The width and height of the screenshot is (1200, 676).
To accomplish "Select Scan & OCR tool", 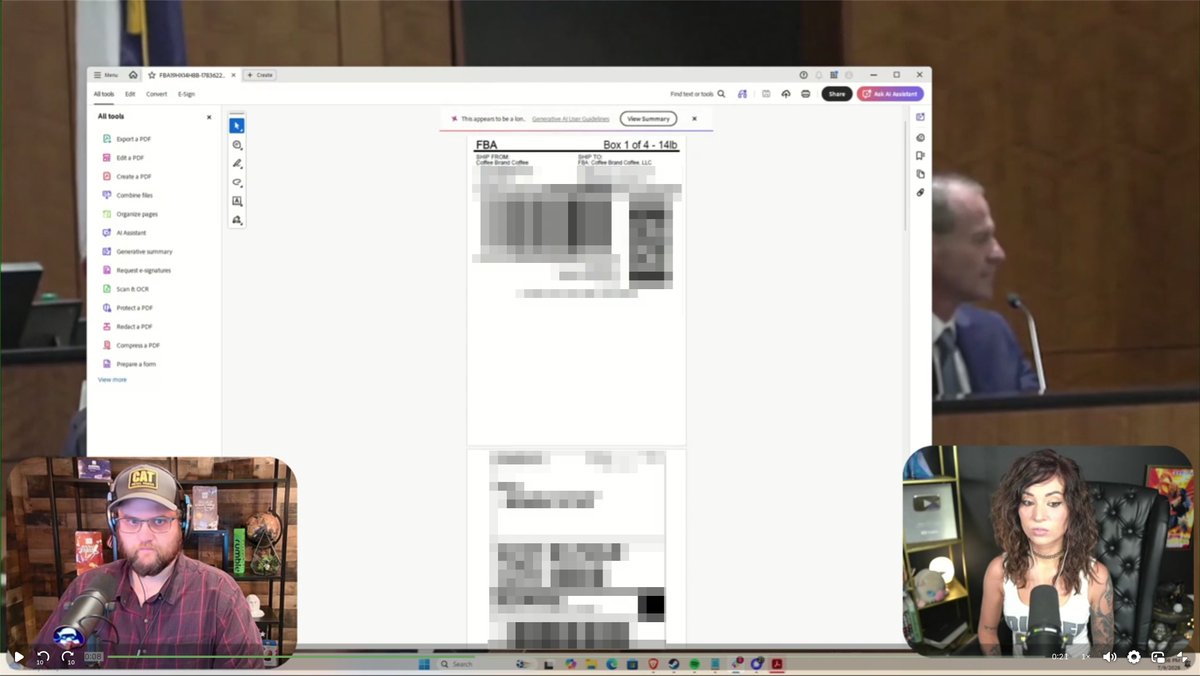I will (125, 289).
